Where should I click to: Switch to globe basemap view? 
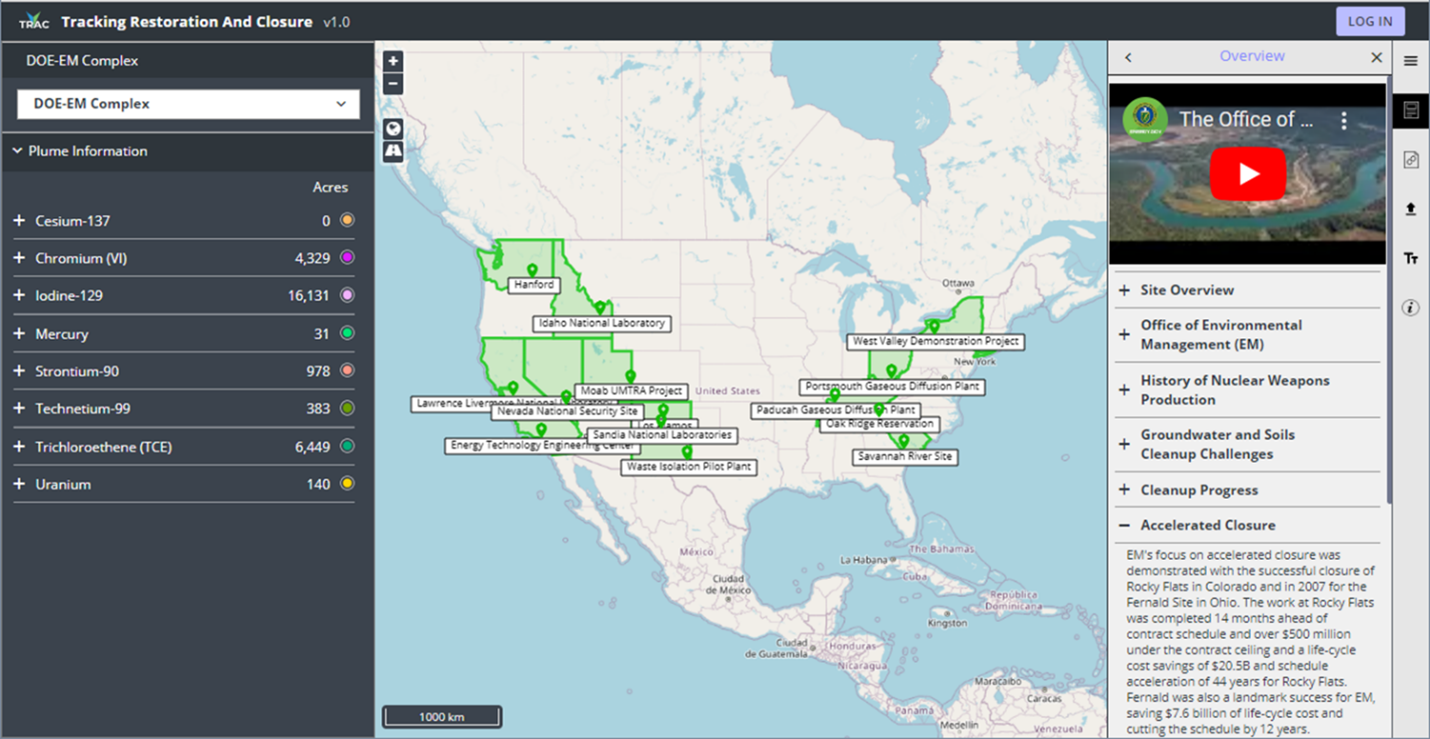(x=393, y=129)
